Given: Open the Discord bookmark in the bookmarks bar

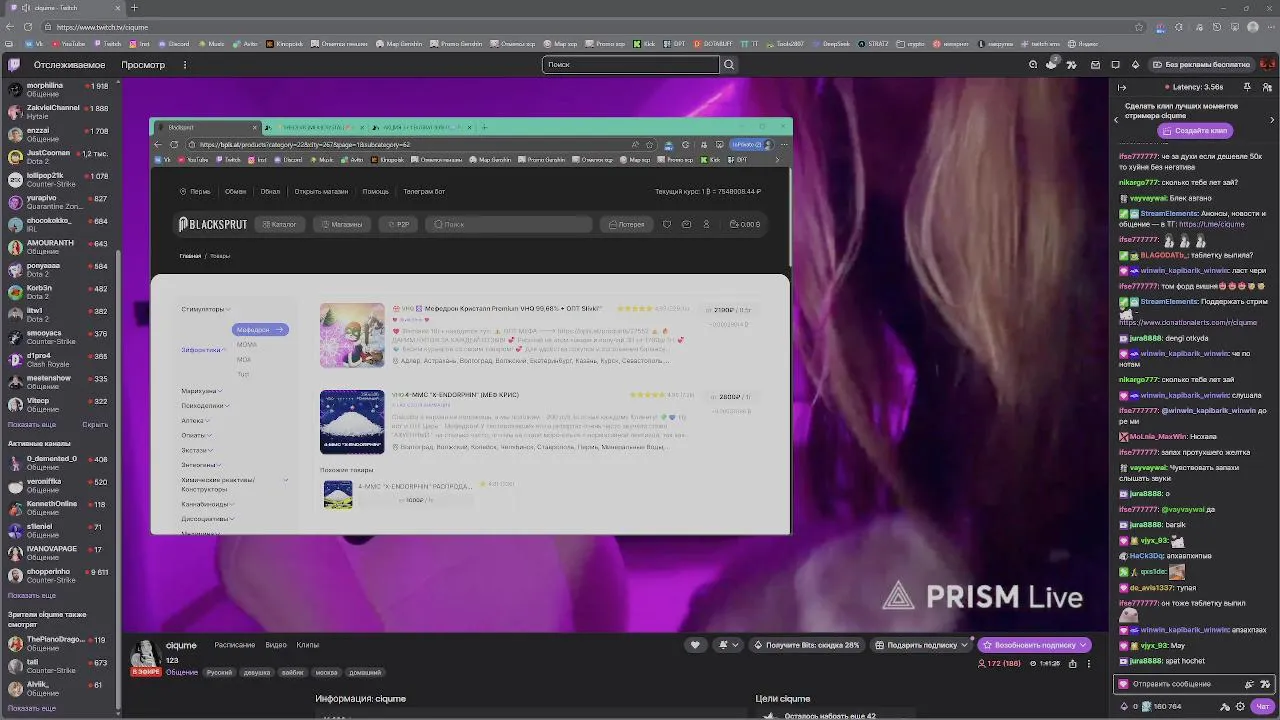Looking at the screenshot, I should (174, 44).
